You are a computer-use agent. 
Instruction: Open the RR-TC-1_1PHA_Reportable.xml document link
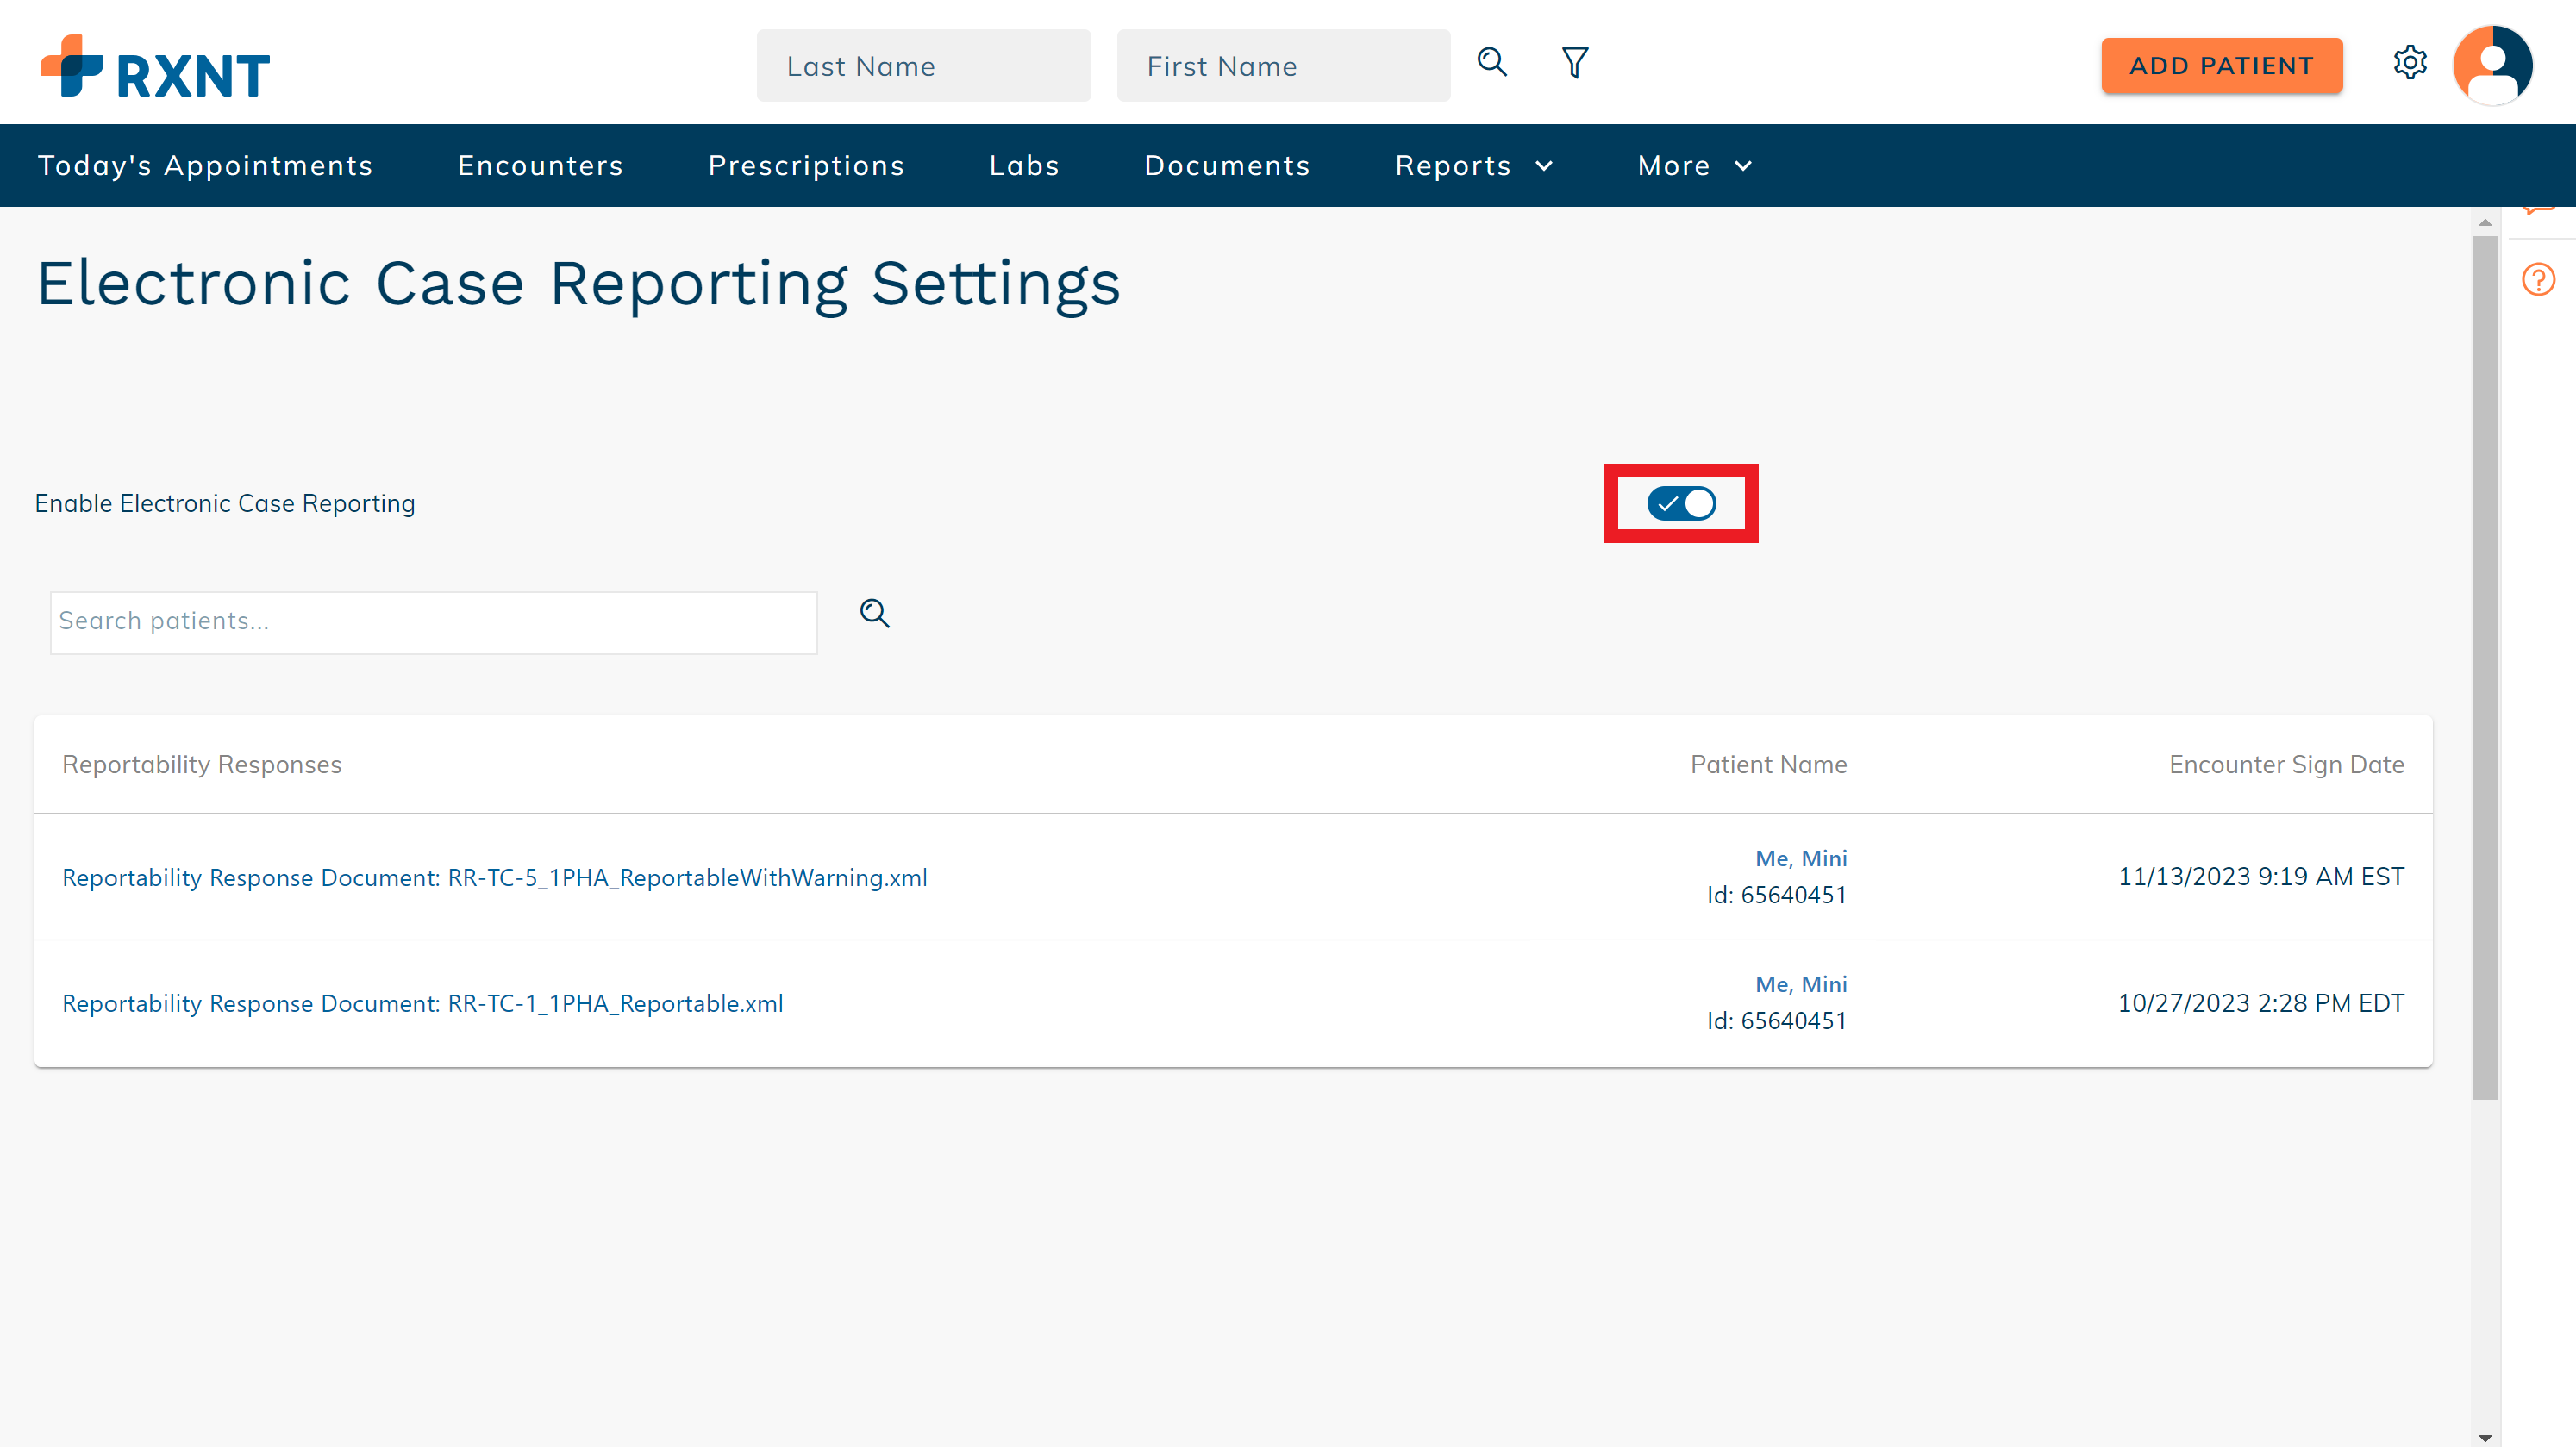[x=422, y=1003]
